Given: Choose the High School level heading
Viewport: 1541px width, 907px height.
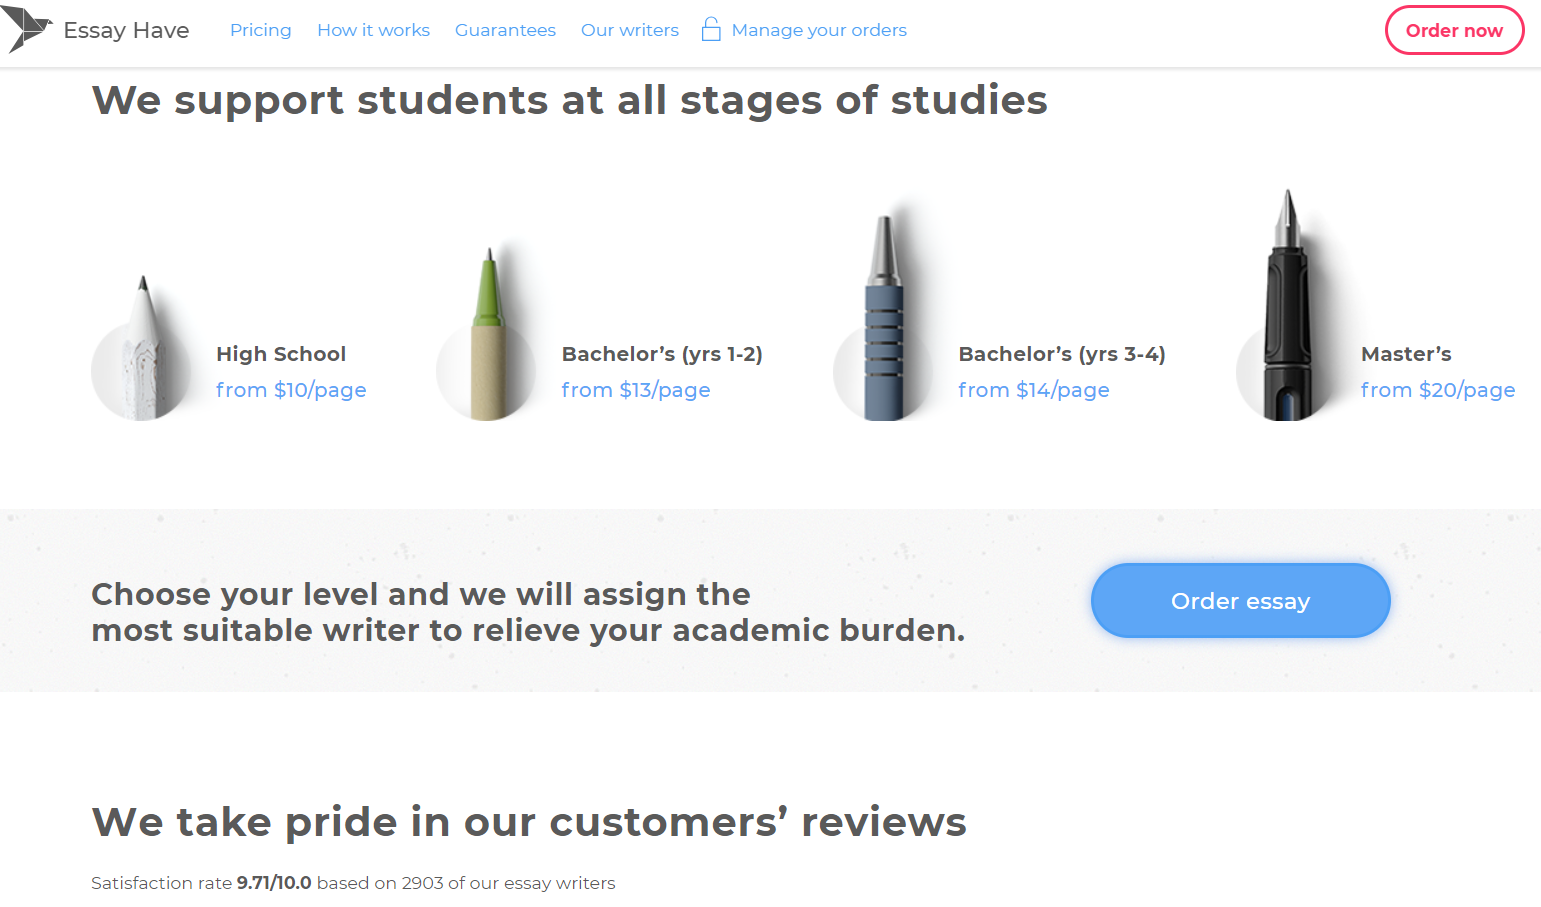Looking at the screenshot, I should pyautogui.click(x=281, y=354).
